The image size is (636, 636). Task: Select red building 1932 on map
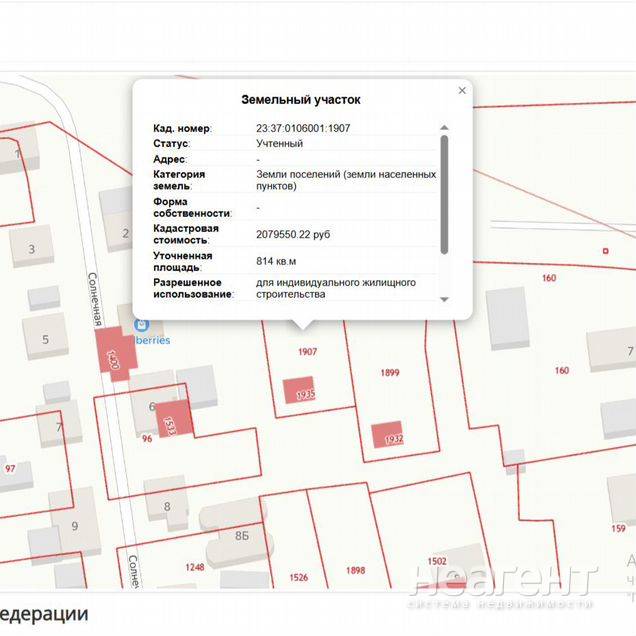[x=387, y=435]
